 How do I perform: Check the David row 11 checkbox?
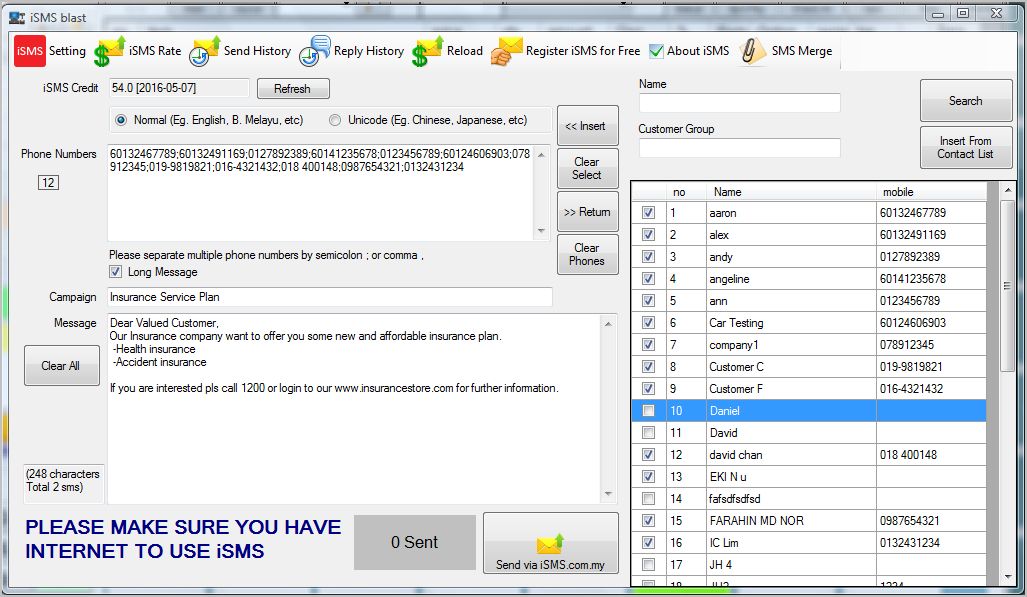coord(648,433)
